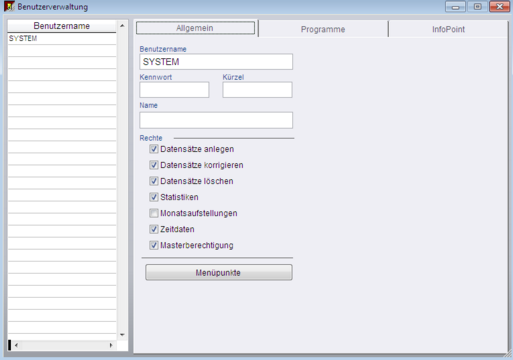This screenshot has width=513, height=360.
Task: Toggle the Zeitdaten checkbox
Action: [x=154, y=229]
